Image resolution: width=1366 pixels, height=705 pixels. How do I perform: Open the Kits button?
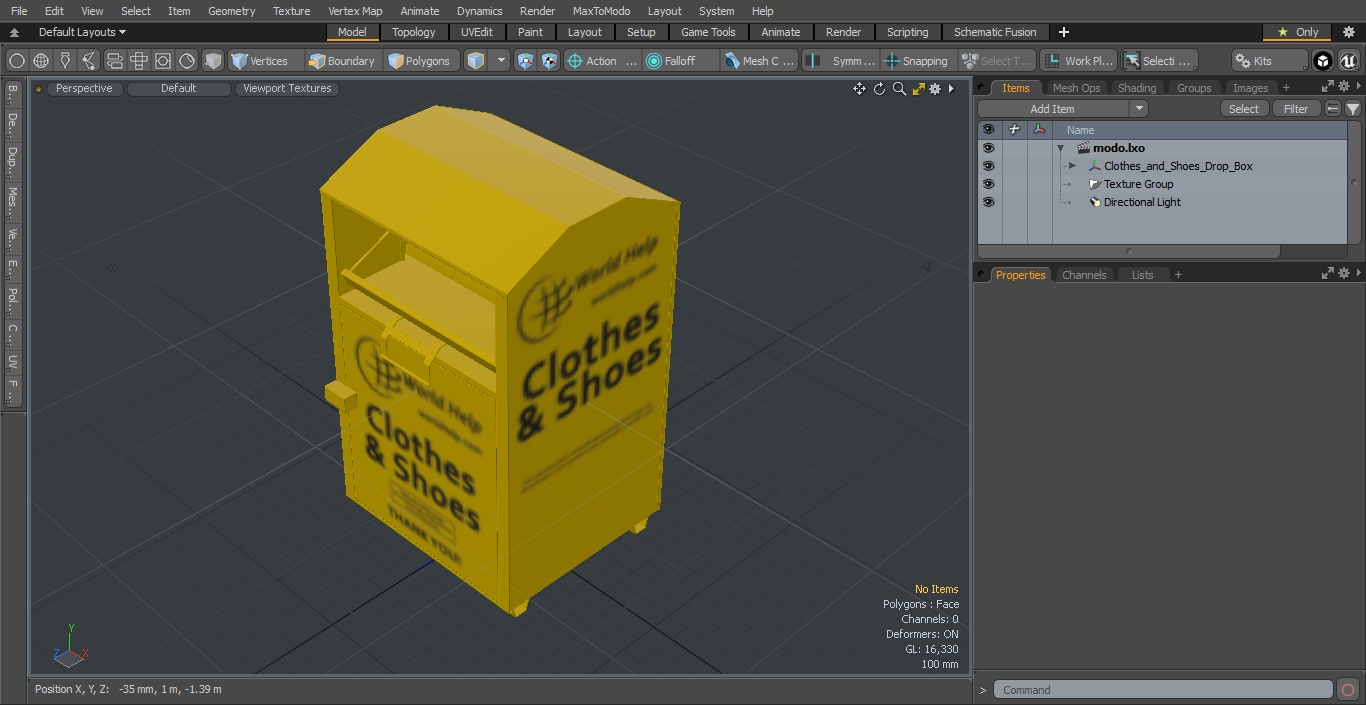[1269, 61]
